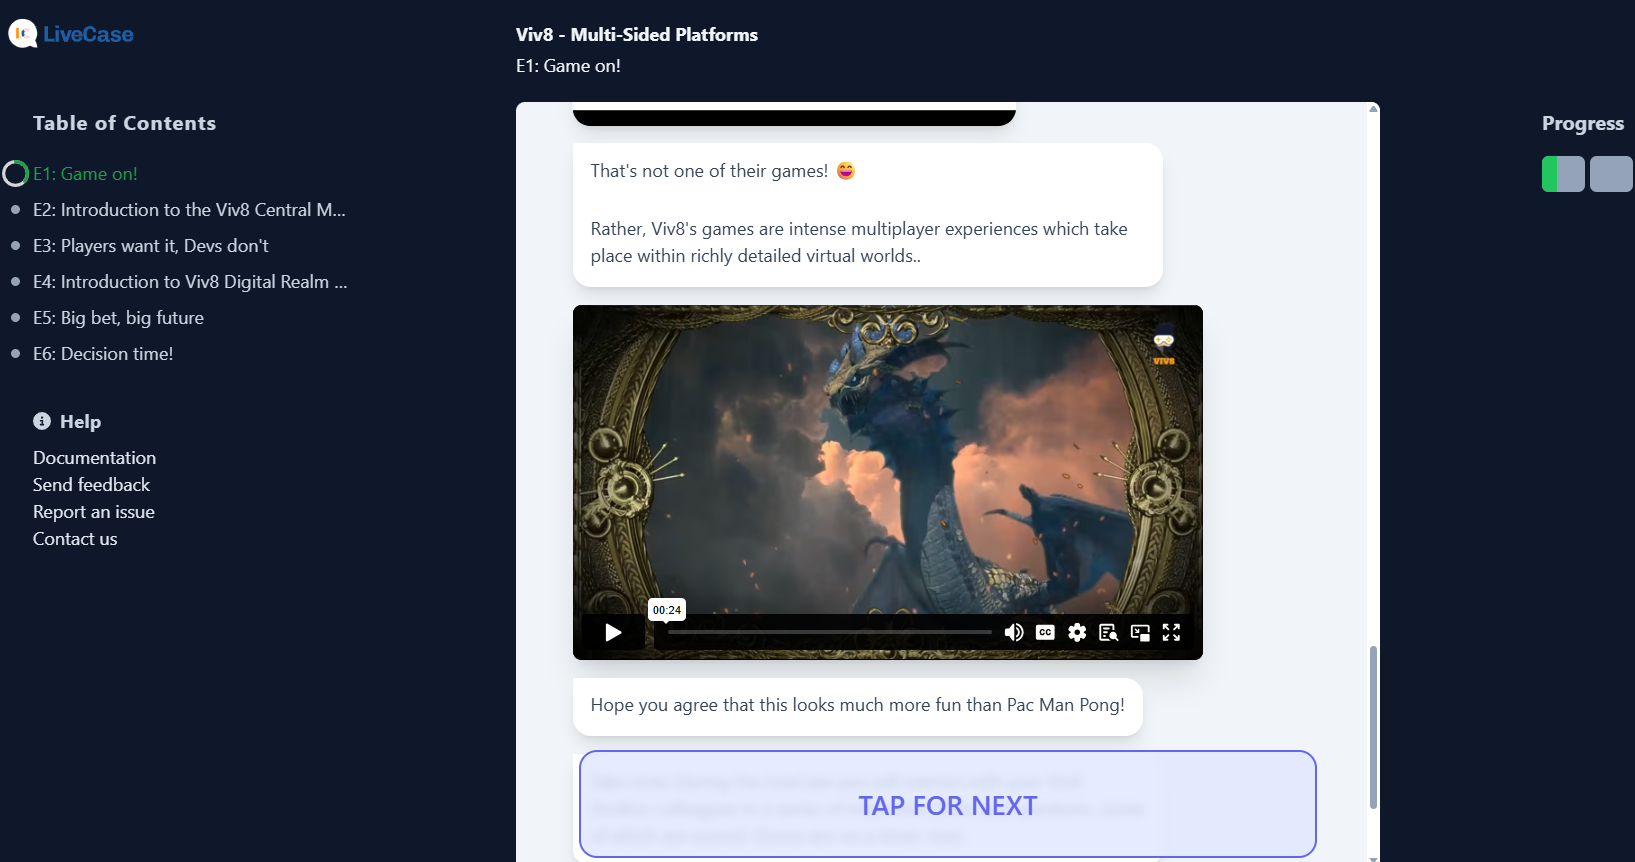This screenshot has width=1635, height=862.
Task: Tap for next message
Action: [x=947, y=804]
